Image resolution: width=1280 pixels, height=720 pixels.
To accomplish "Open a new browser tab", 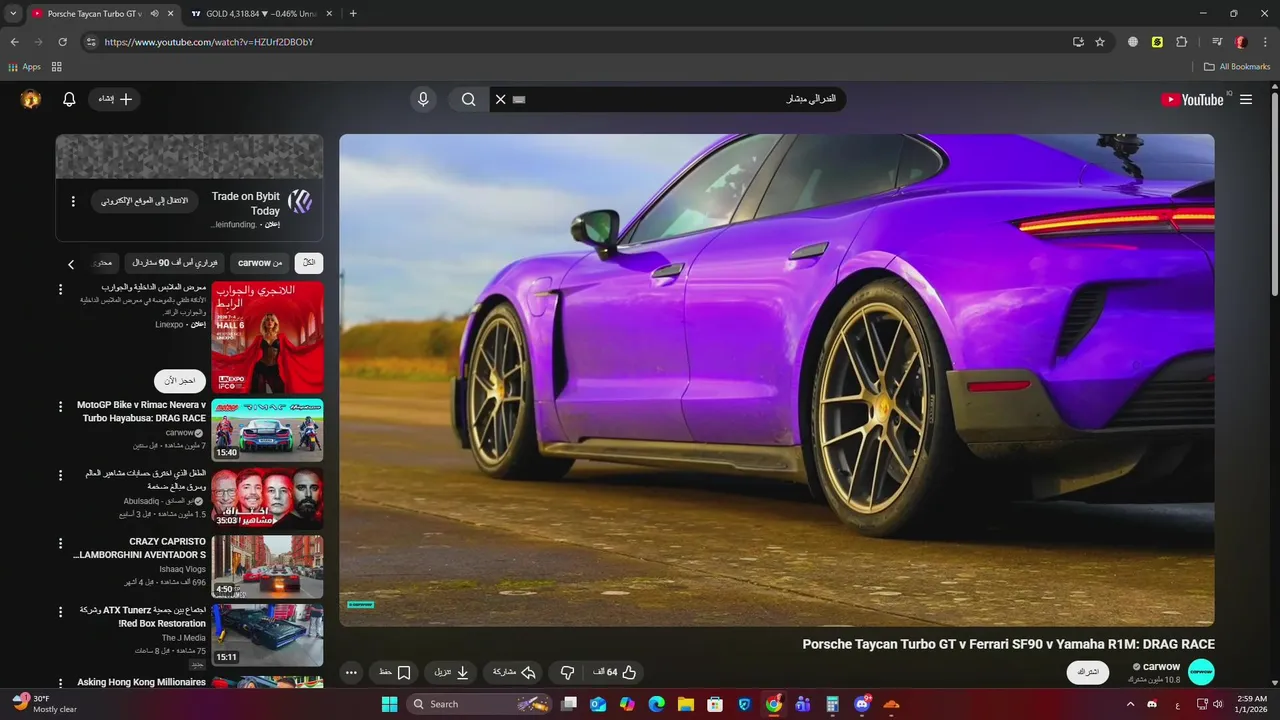I will click(x=353, y=13).
